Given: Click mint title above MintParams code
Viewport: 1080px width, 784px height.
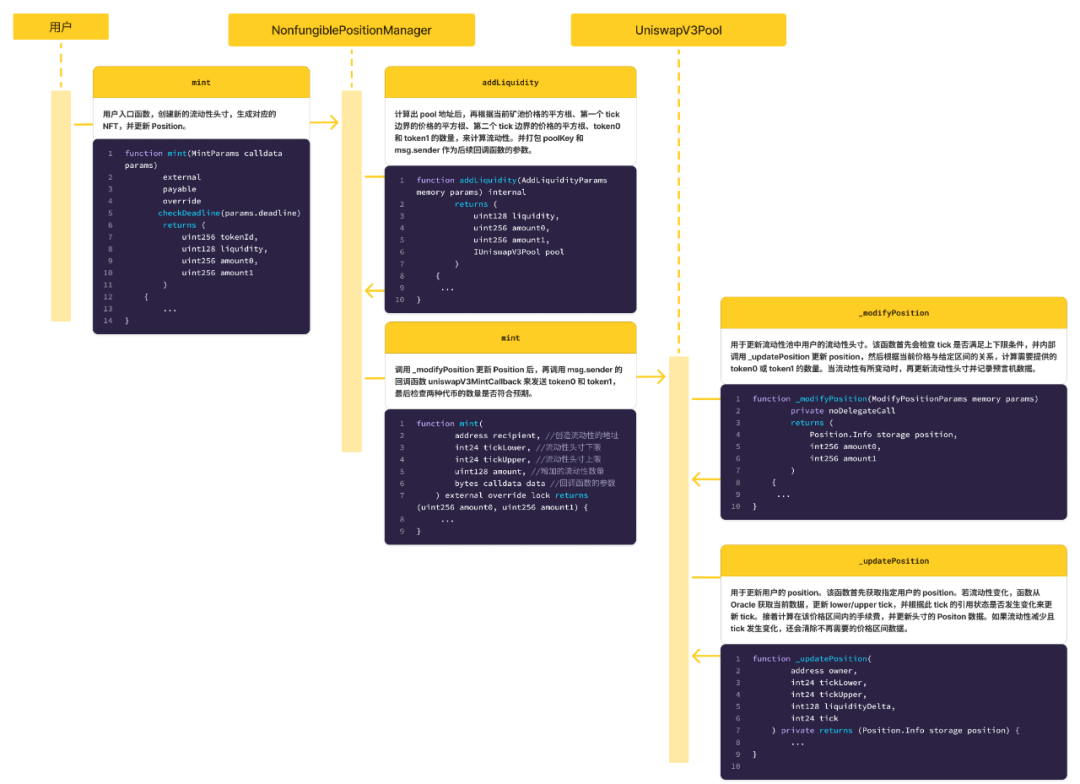Looking at the screenshot, I should tap(201, 83).
